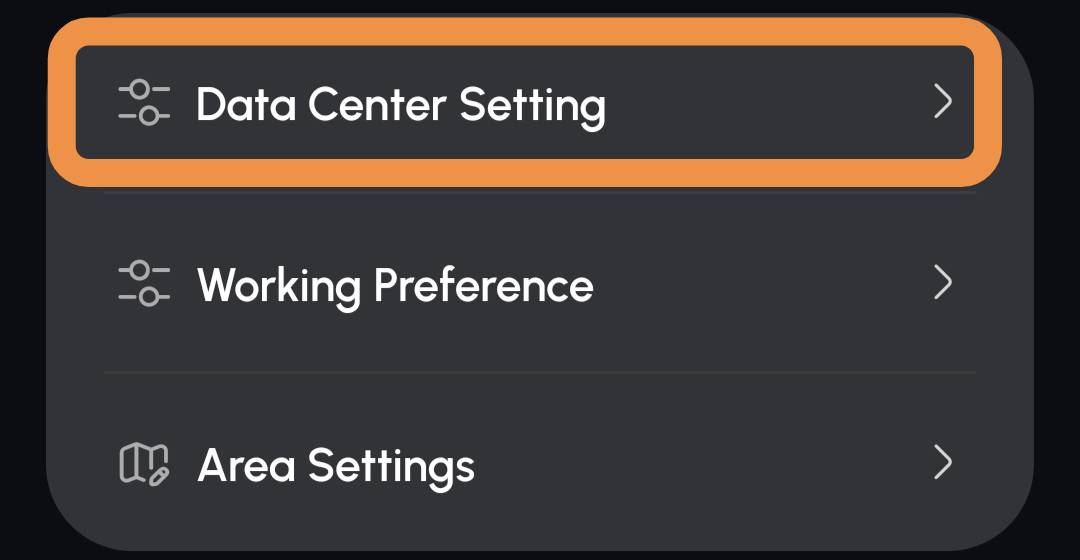Choose the Area Settings menu entry
This screenshot has width=1080, height=560.
point(540,462)
